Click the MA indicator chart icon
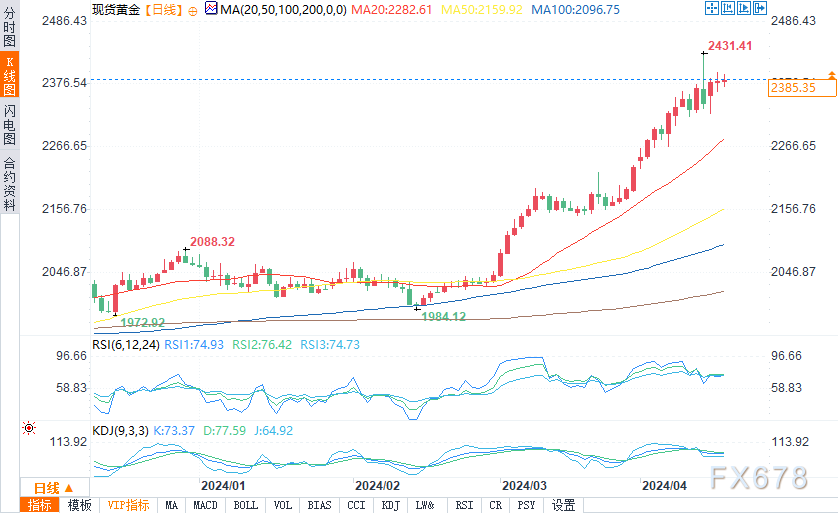This screenshot has width=838, height=513. point(210,9)
